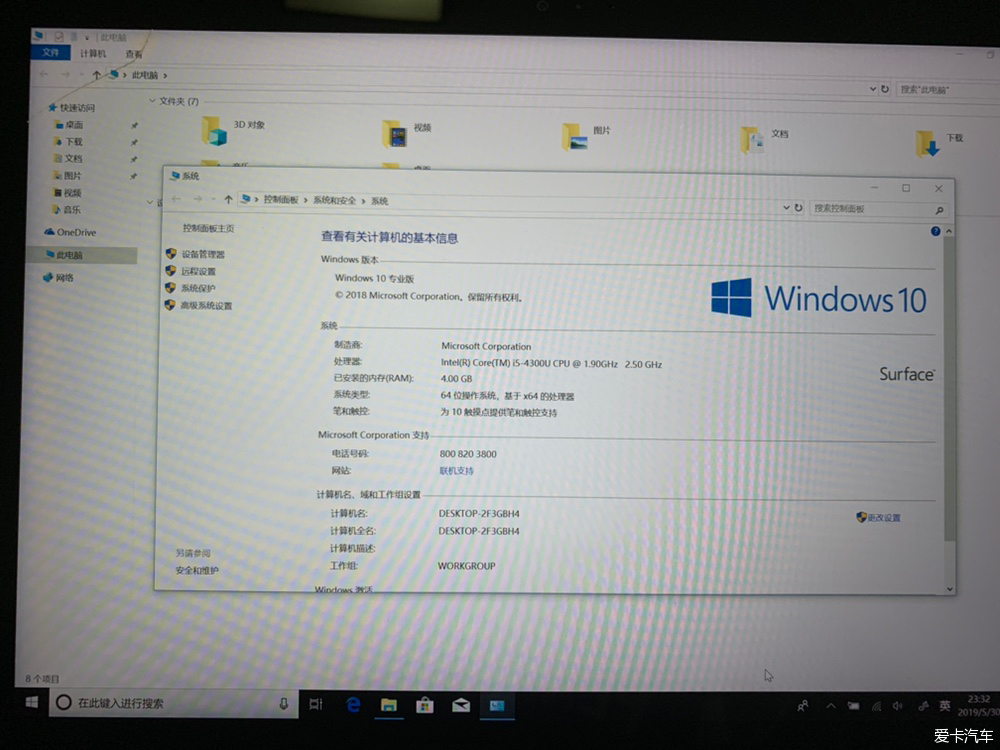Switch input language via 英 indicator
This screenshot has width=1000, height=750.
[945, 705]
